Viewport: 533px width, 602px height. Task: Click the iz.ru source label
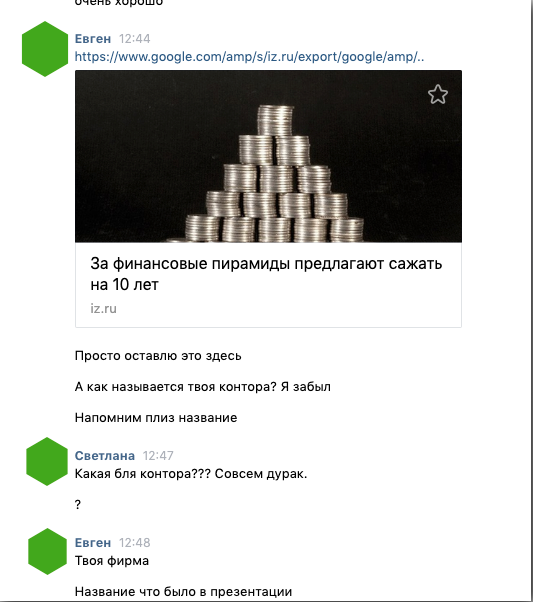click(103, 309)
